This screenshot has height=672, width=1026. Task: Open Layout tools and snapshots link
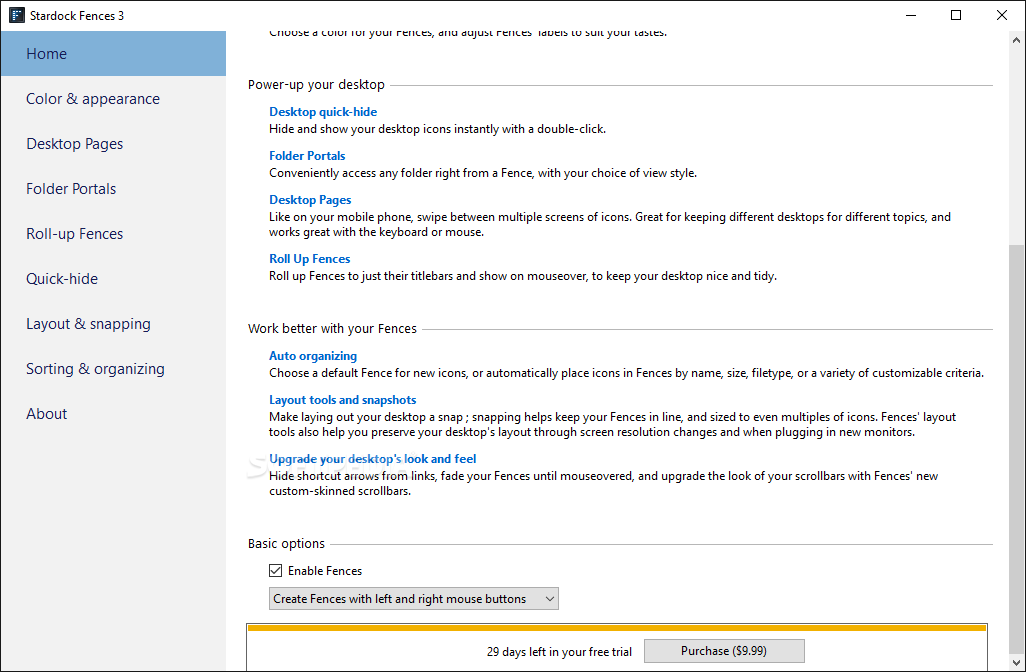tap(342, 400)
